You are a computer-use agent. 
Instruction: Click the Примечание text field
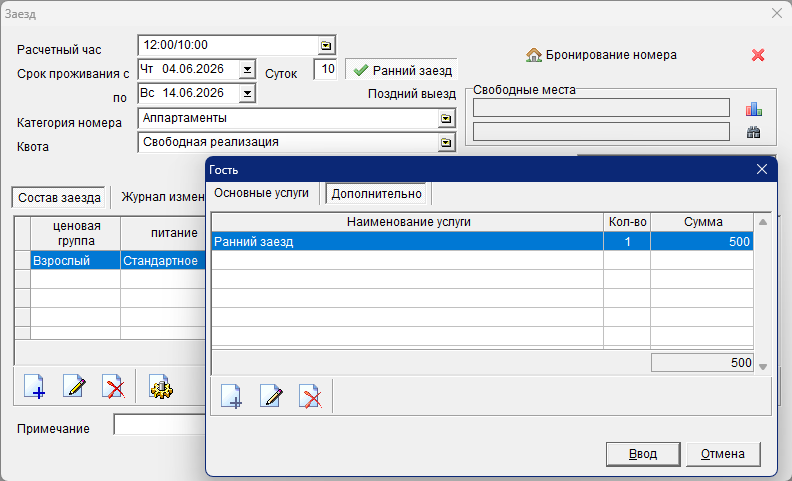tap(160, 425)
